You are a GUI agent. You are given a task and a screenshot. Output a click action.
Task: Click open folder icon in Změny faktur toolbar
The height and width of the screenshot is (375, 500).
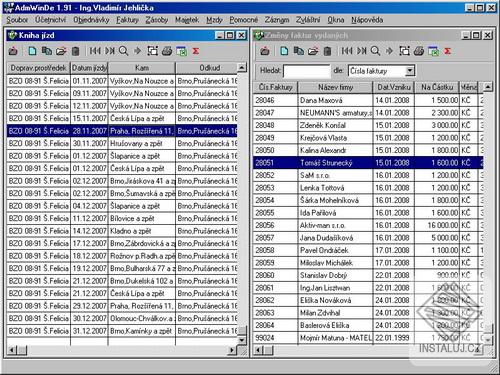coord(313,51)
